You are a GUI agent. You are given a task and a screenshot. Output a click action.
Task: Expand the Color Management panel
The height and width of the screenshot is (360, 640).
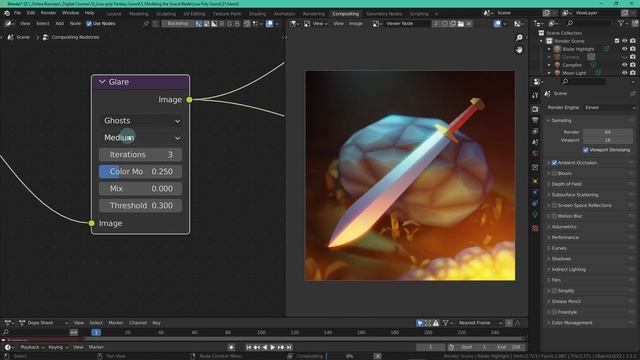coord(548,323)
